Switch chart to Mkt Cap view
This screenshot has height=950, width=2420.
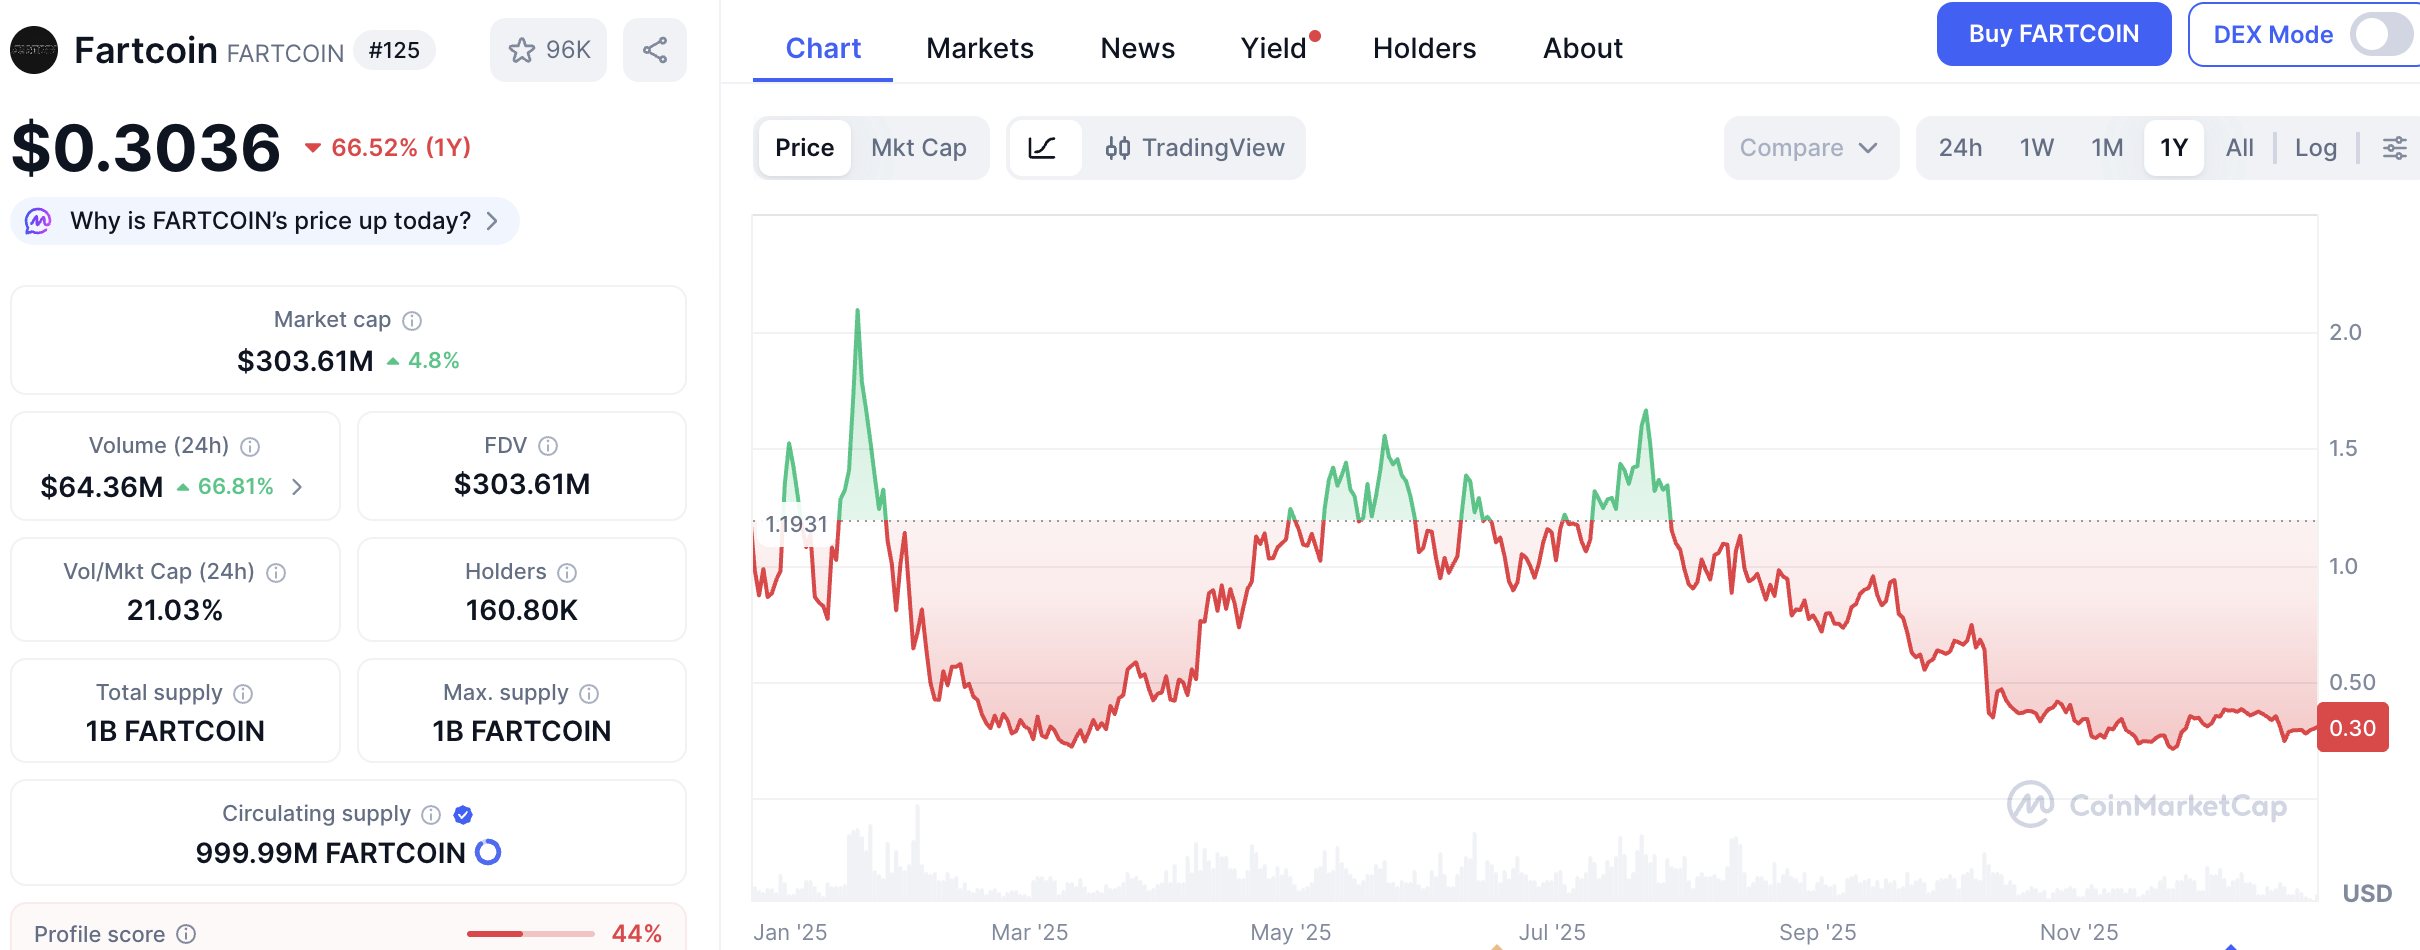click(919, 148)
